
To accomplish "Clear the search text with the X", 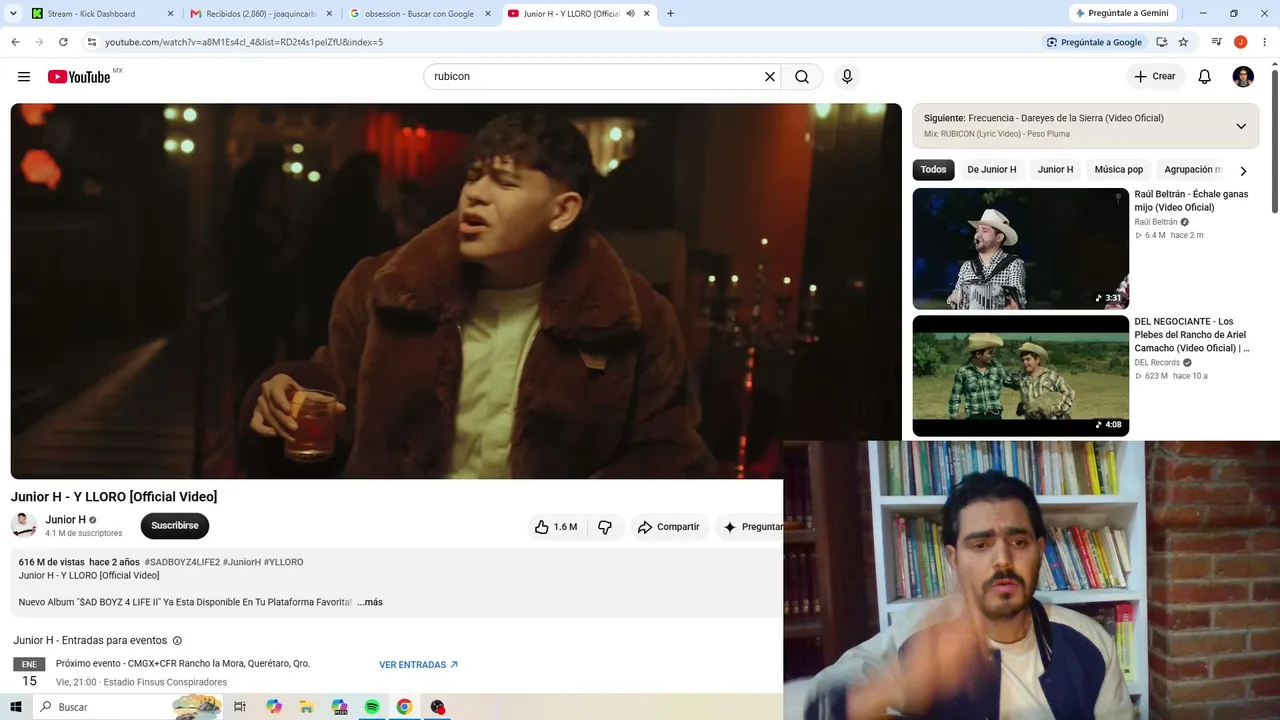I will tap(770, 77).
